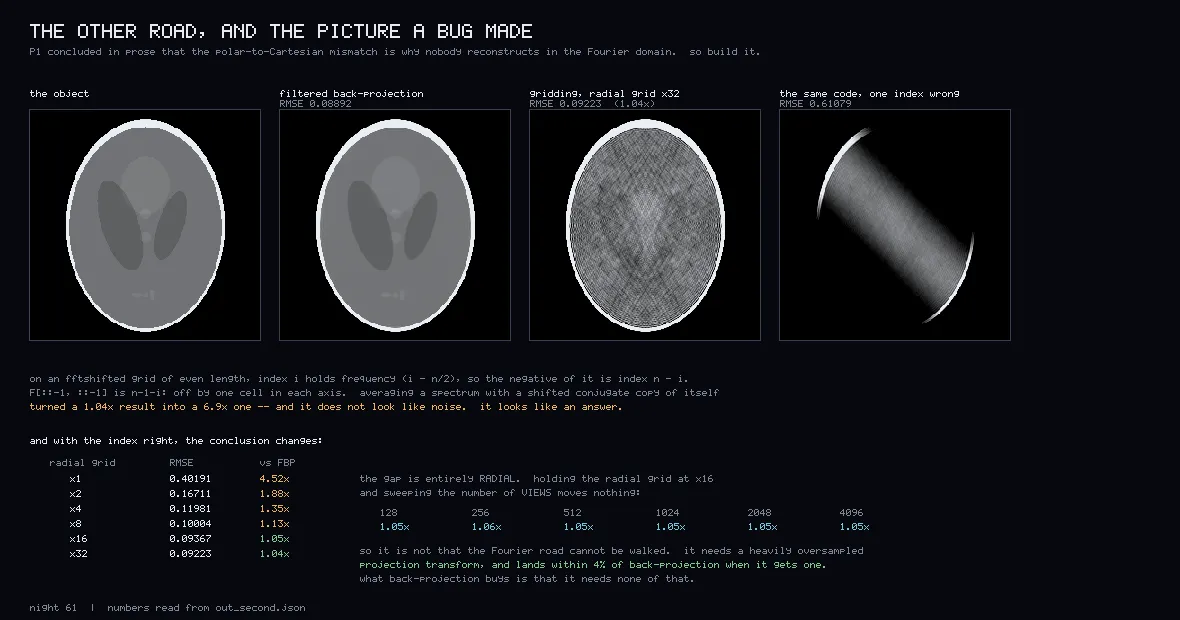Click the 'x32' radial grid row label
Screen dimensions: 1180x620
pyautogui.click(x=78, y=554)
